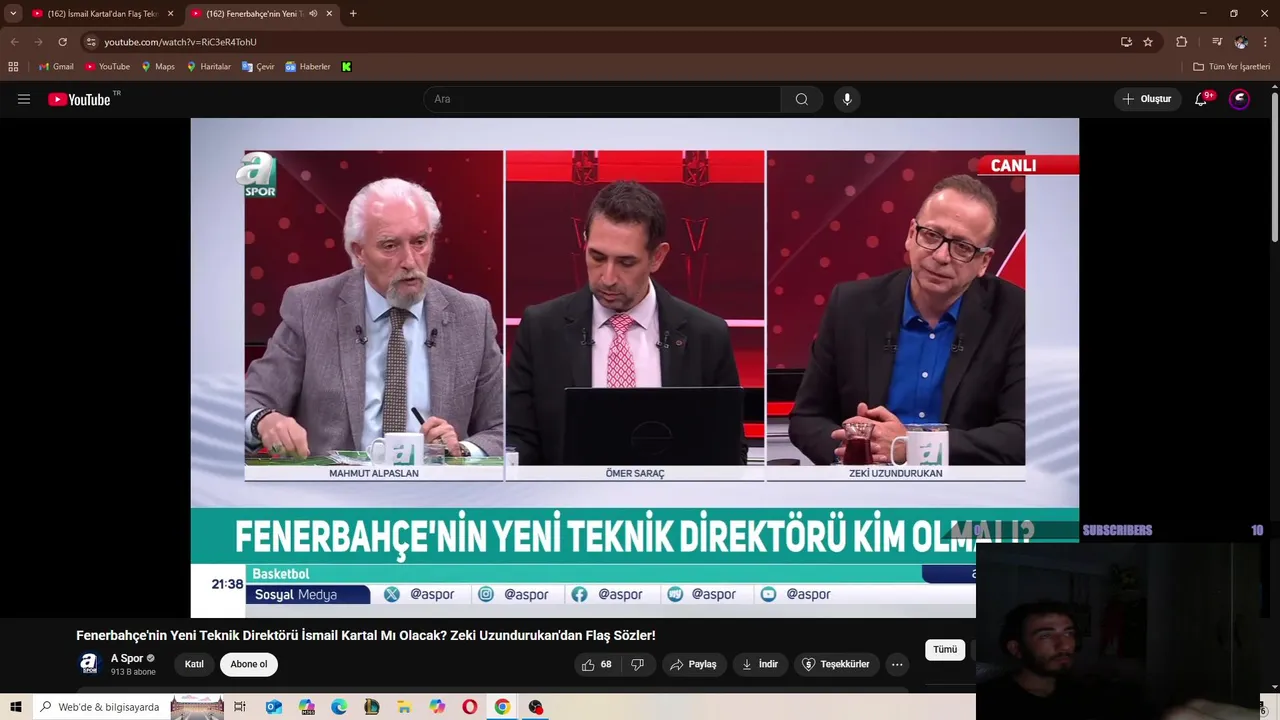Send thanks with Teşekkürler button
Screen dimensions: 1280x720
point(837,664)
